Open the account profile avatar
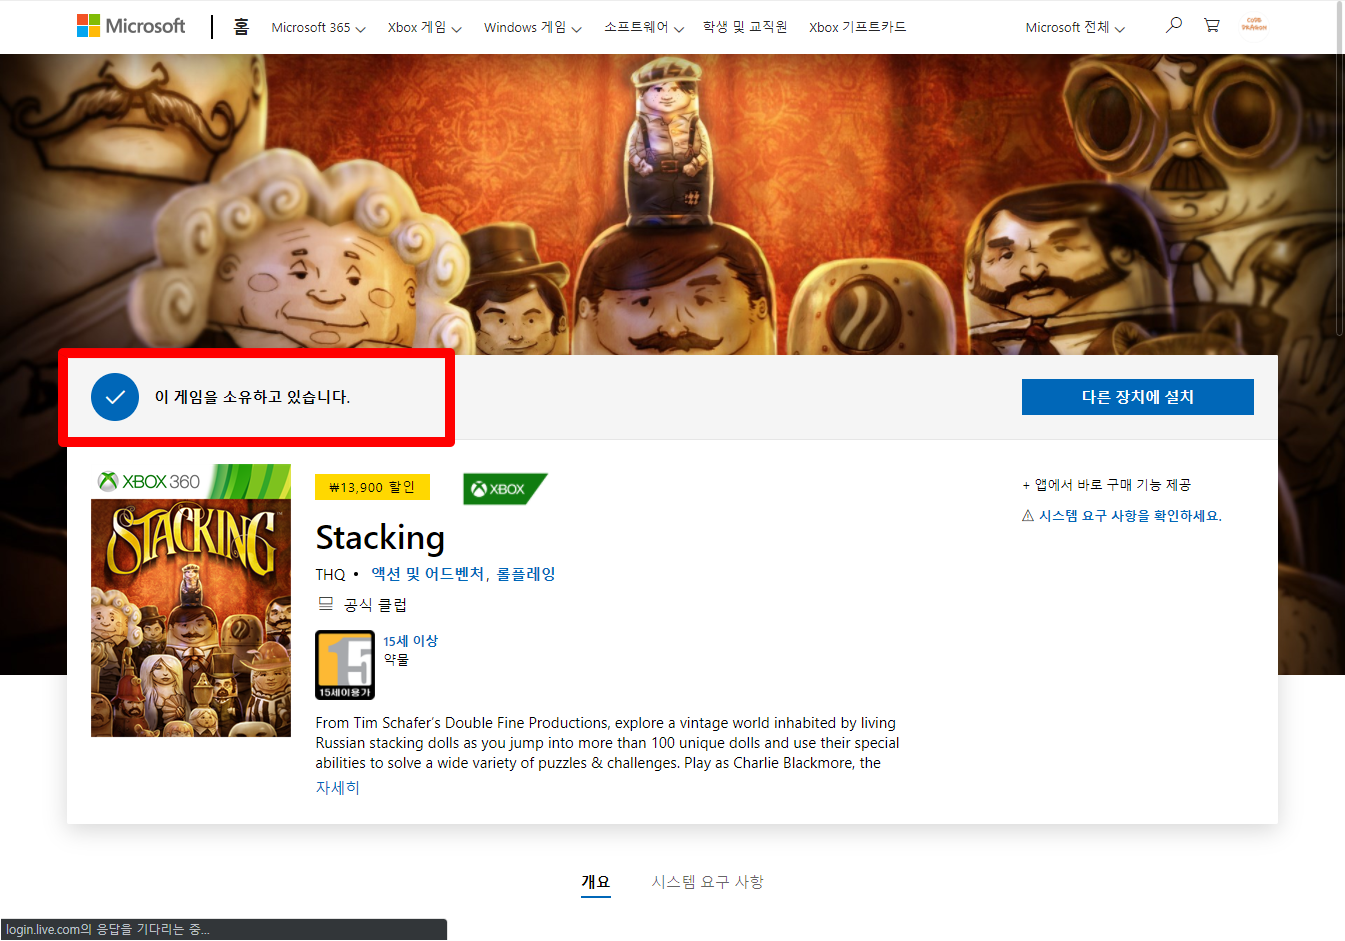This screenshot has height=941, width=1345. [x=1254, y=25]
